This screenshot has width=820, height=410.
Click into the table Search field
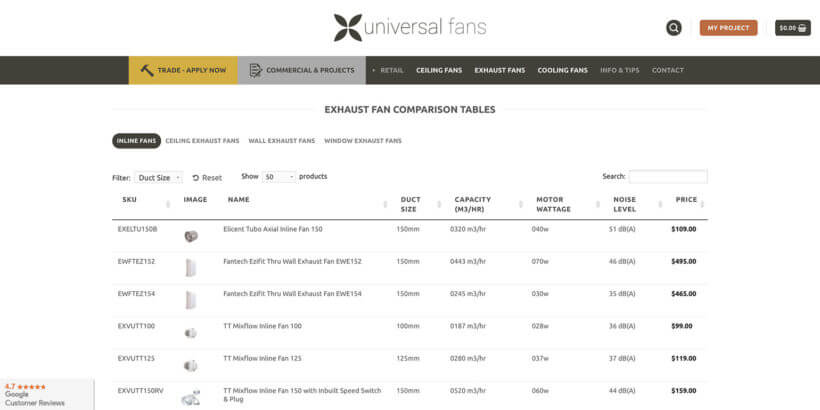pyautogui.click(x=668, y=177)
